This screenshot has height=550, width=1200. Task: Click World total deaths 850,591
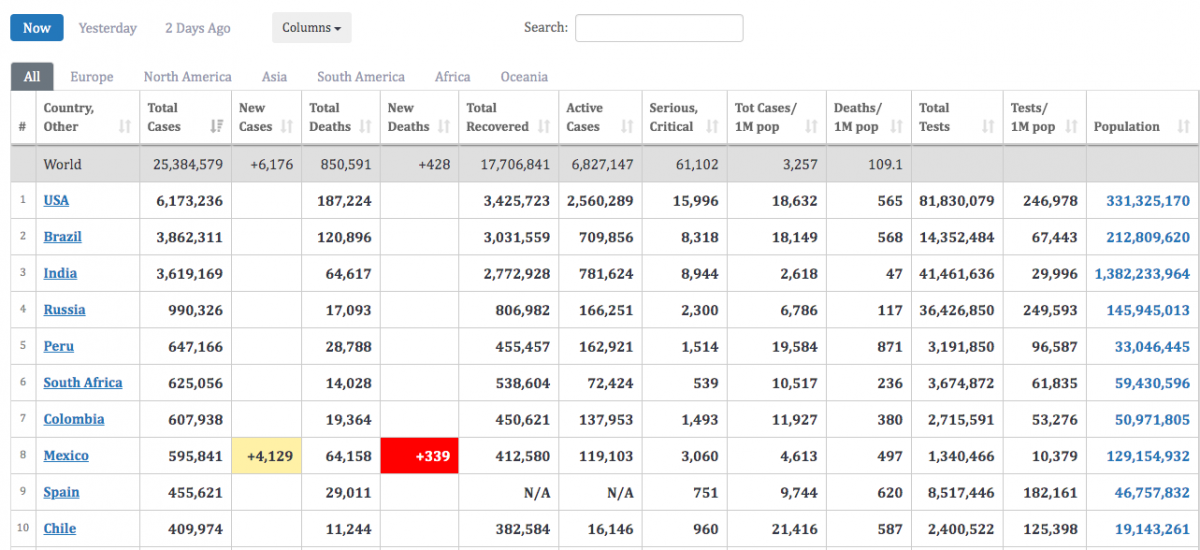[x=345, y=164]
